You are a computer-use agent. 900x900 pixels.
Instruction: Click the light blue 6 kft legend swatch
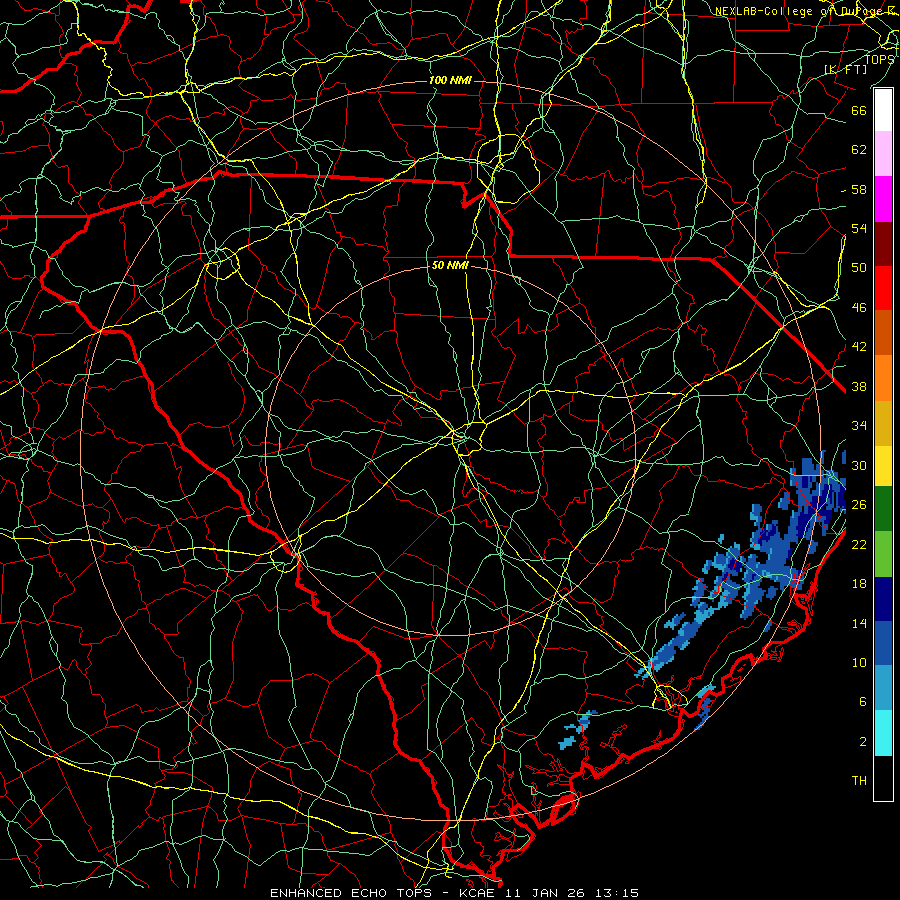pos(883,688)
